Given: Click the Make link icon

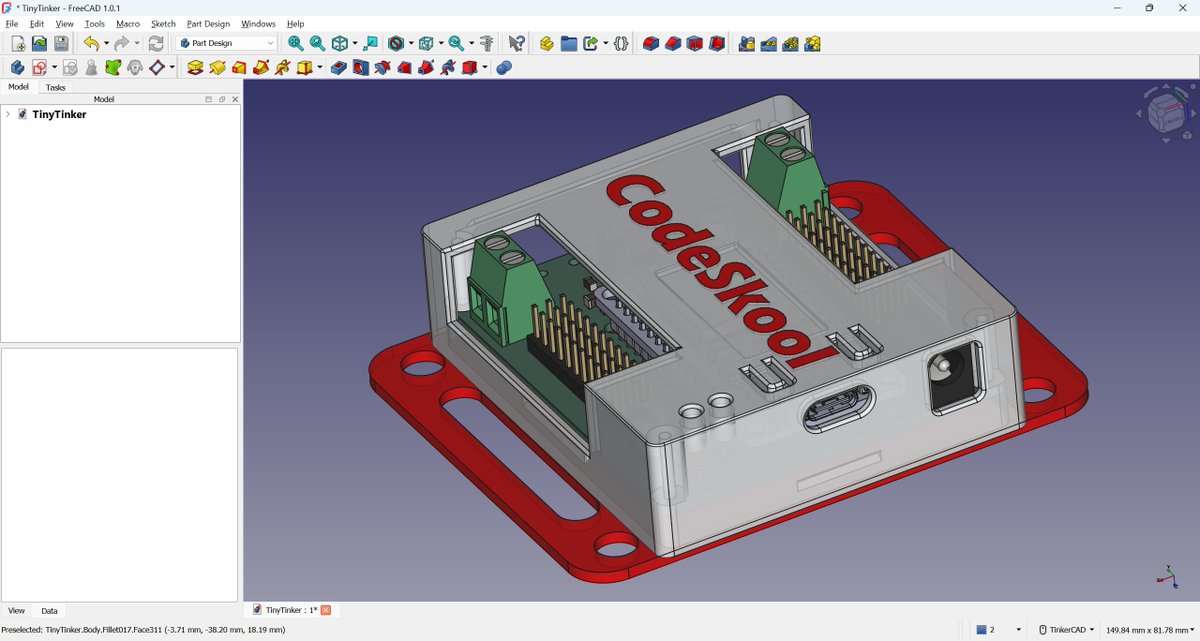Looking at the screenshot, I should click(591, 43).
